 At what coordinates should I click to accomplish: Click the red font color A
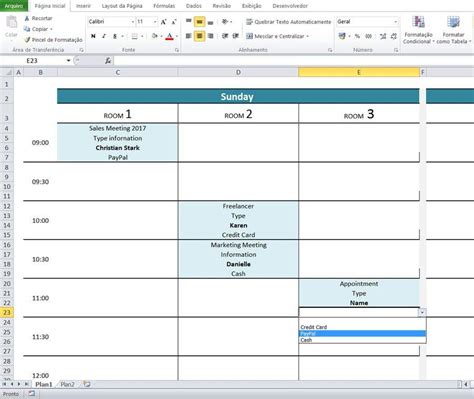tap(170, 36)
